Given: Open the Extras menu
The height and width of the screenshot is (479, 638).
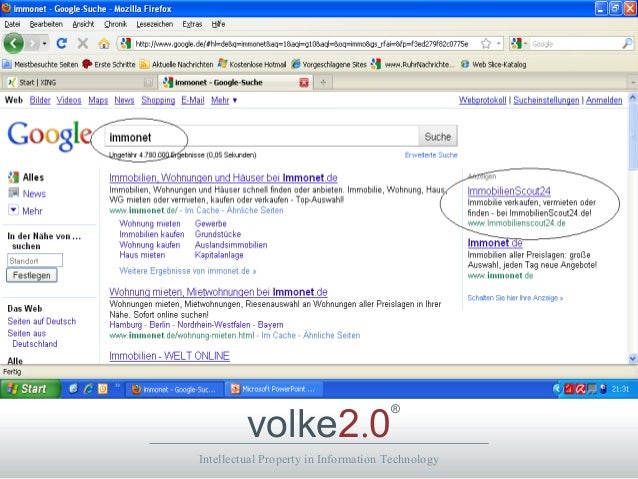Looking at the screenshot, I should pyautogui.click(x=192, y=24).
